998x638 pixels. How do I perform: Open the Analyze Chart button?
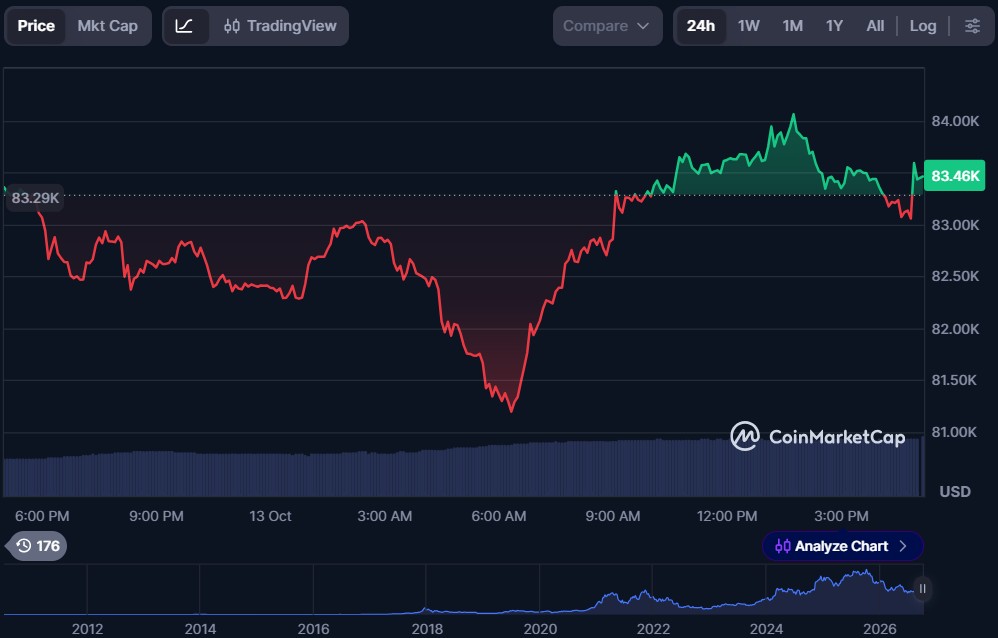[x=842, y=546]
